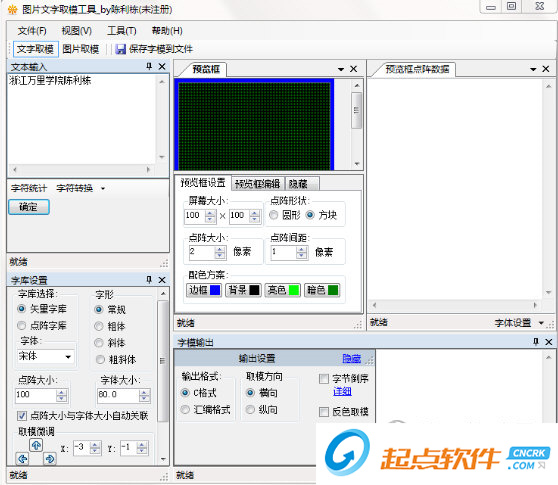
Task: Expand the 字符转换 dropdown
Action: 103,189
